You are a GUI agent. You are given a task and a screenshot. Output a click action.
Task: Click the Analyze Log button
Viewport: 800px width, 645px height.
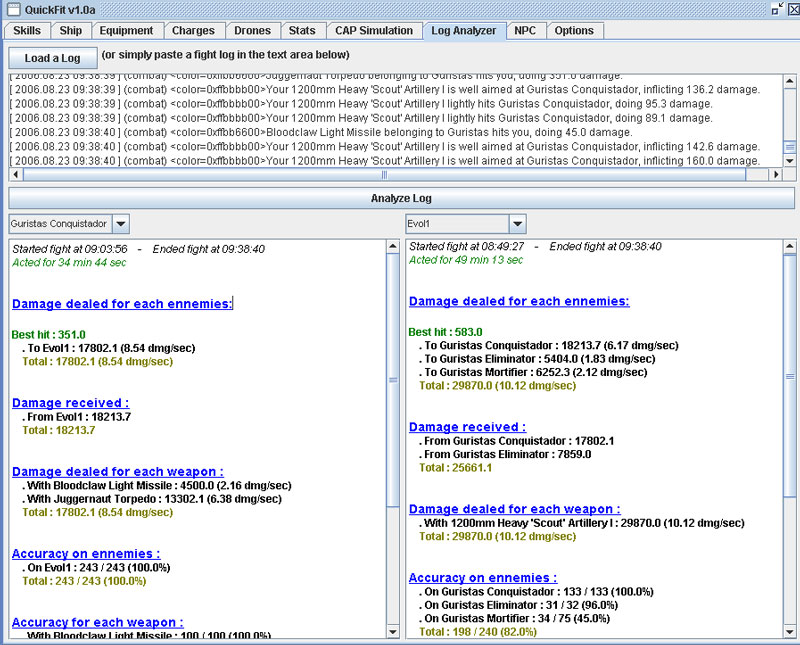coord(400,198)
